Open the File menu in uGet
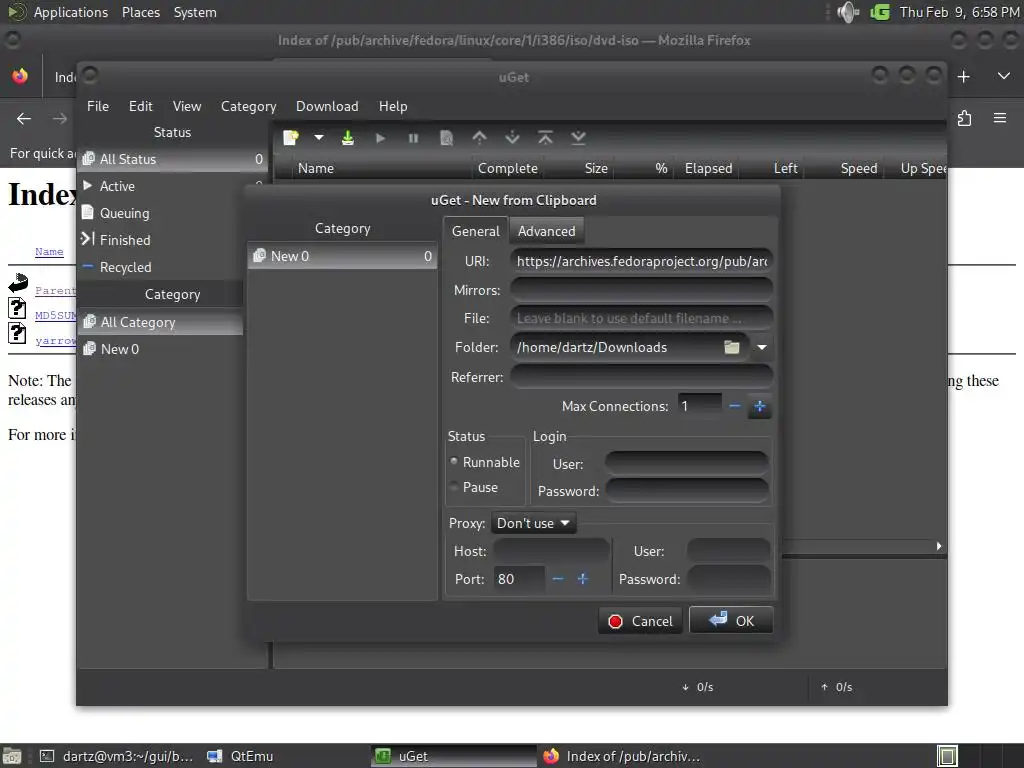The height and width of the screenshot is (768, 1024). 98,106
